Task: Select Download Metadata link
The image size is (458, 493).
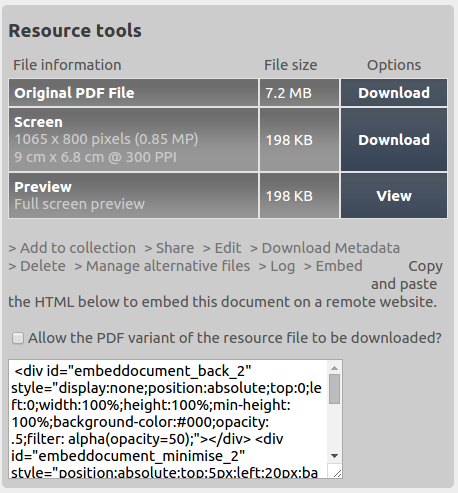Action: 325,248
